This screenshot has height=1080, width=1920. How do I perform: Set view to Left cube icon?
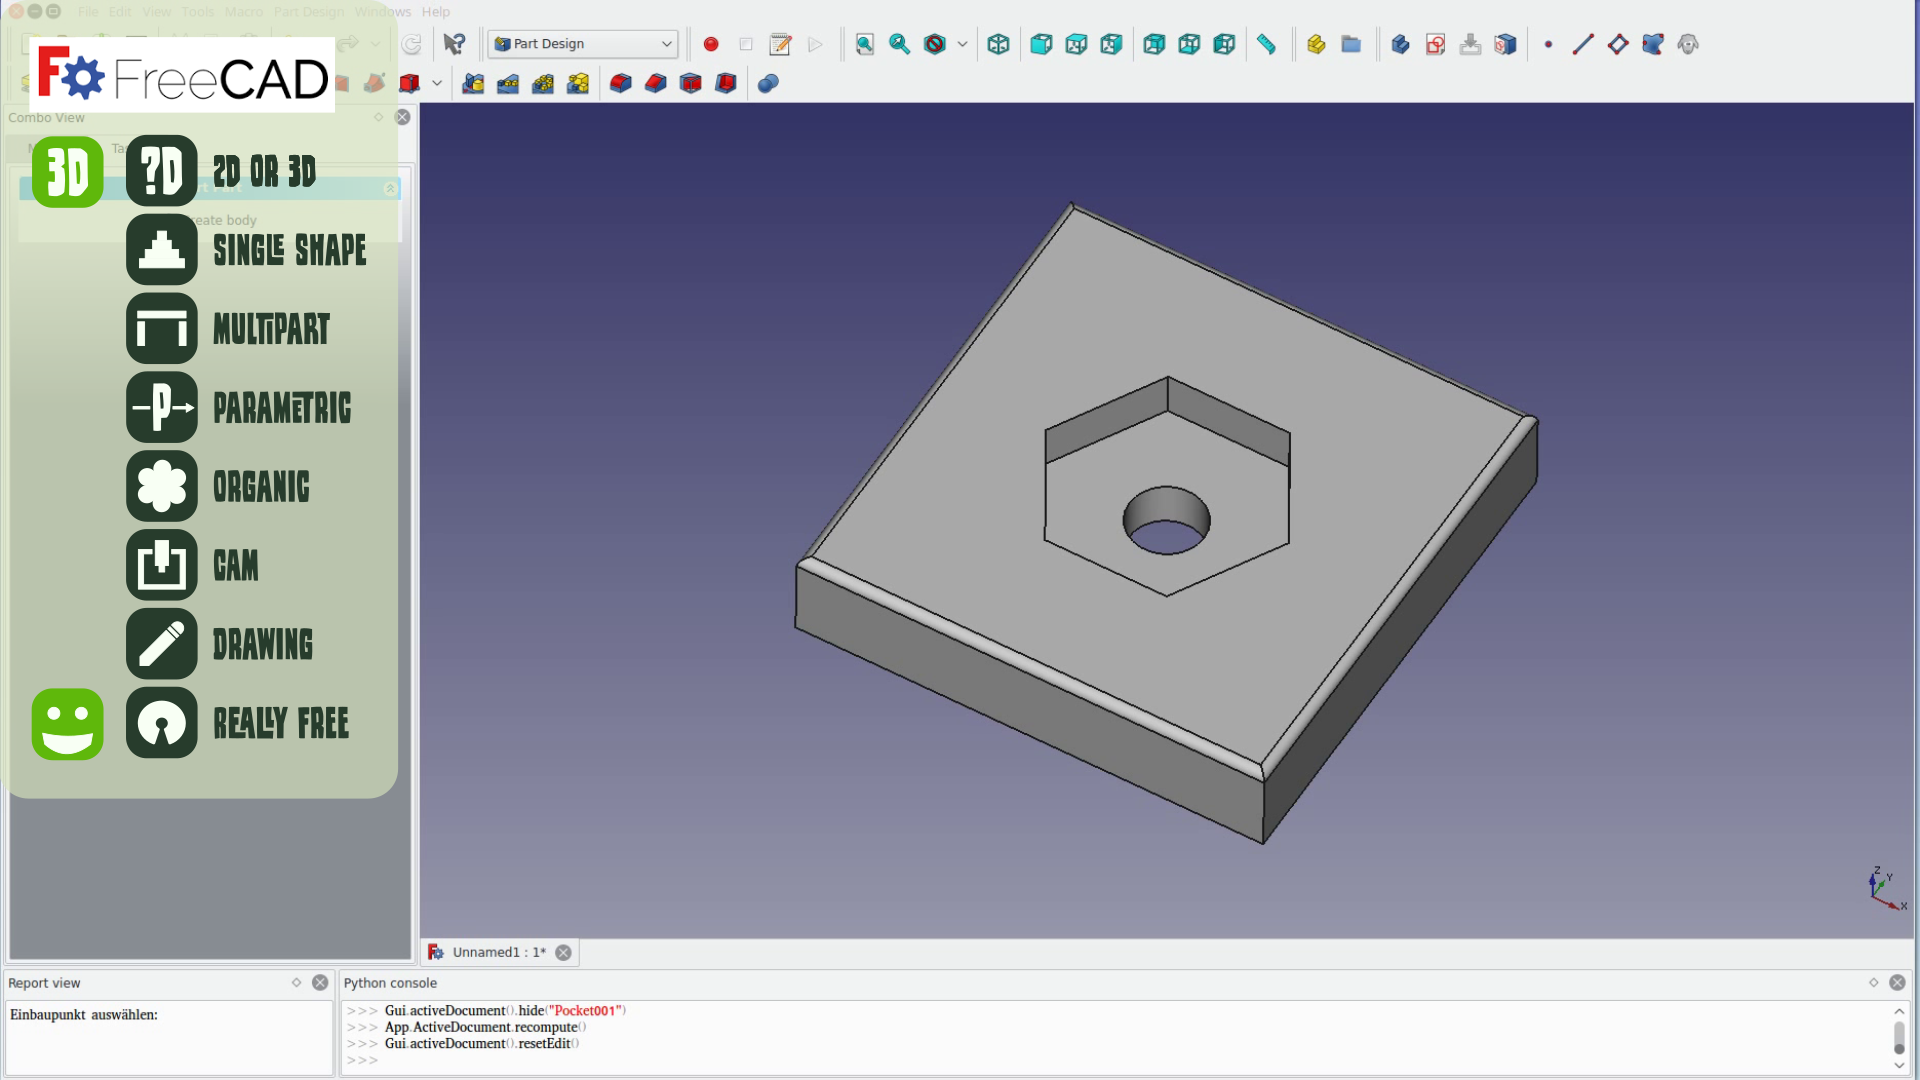click(x=1224, y=44)
